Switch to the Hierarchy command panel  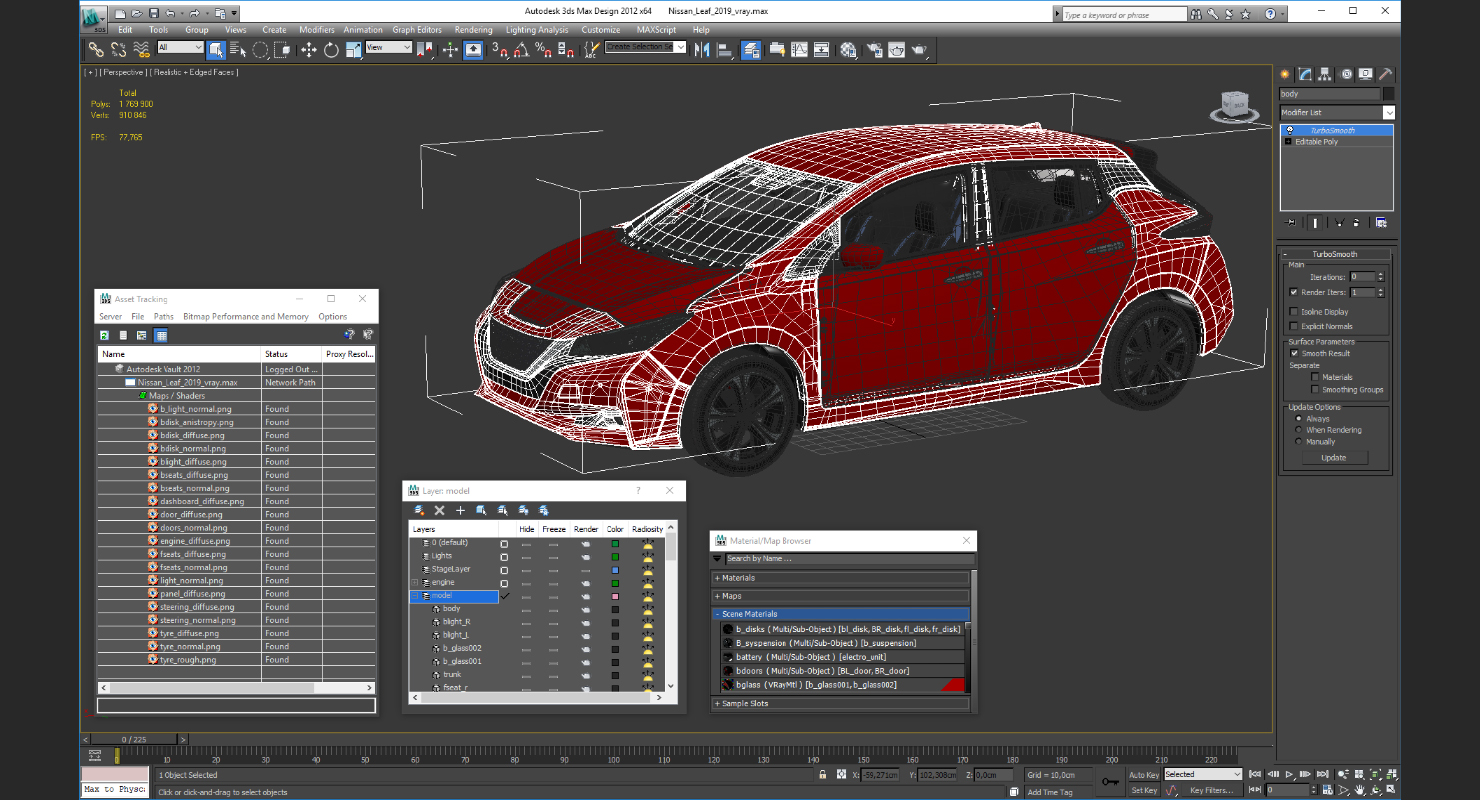(x=1325, y=74)
